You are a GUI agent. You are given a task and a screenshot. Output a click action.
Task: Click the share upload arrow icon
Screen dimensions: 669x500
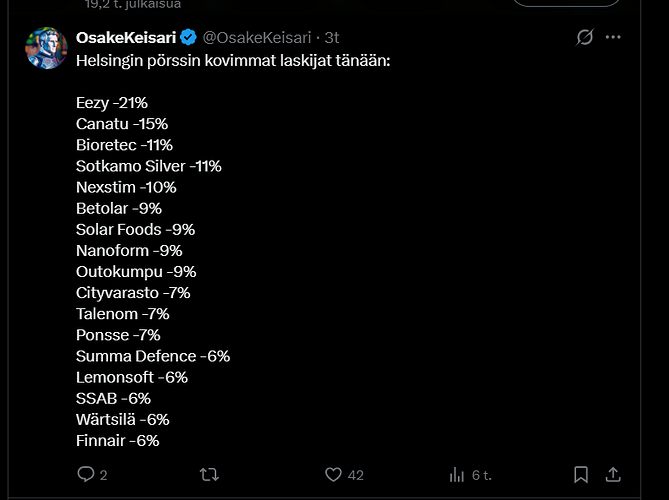click(613, 474)
